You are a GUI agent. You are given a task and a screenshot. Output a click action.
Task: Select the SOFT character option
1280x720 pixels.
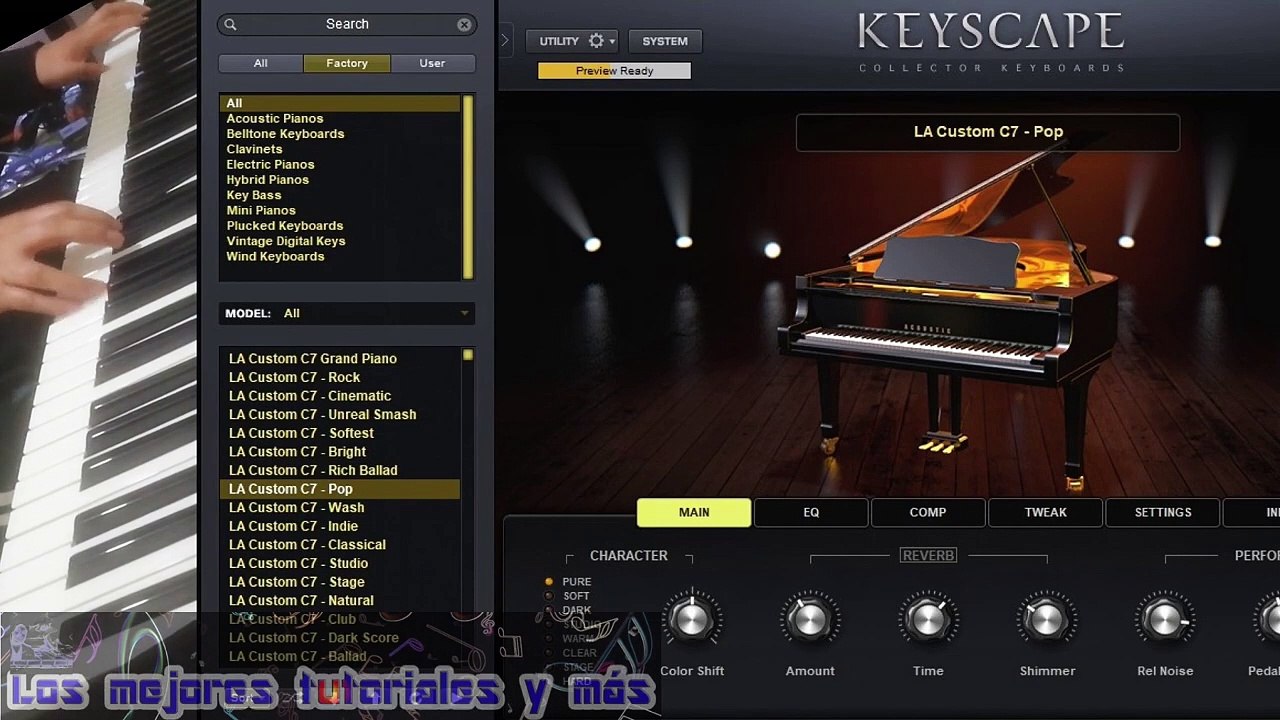568,596
